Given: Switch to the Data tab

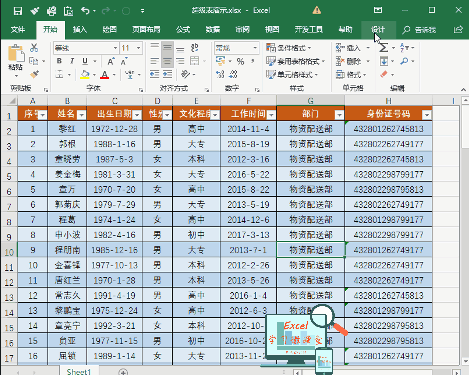Looking at the screenshot, I should pyautogui.click(x=213, y=30).
